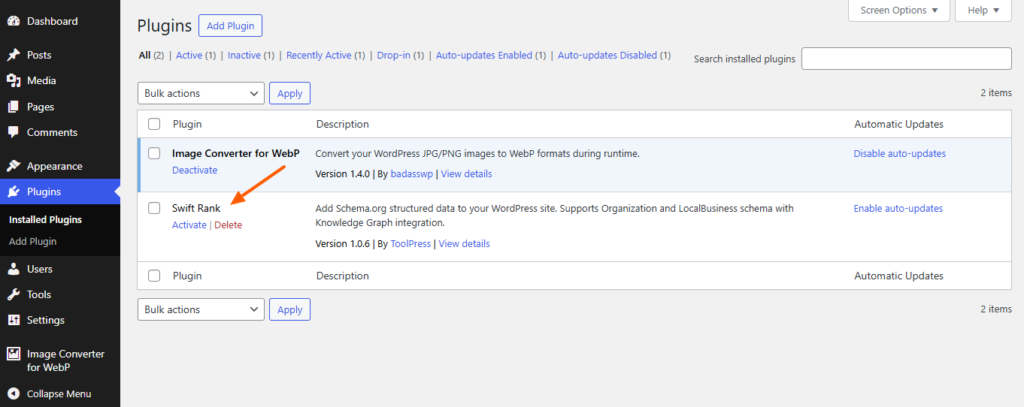Open the Dashboard gauge icon
This screenshot has height=407, width=1024.
click(13, 21)
